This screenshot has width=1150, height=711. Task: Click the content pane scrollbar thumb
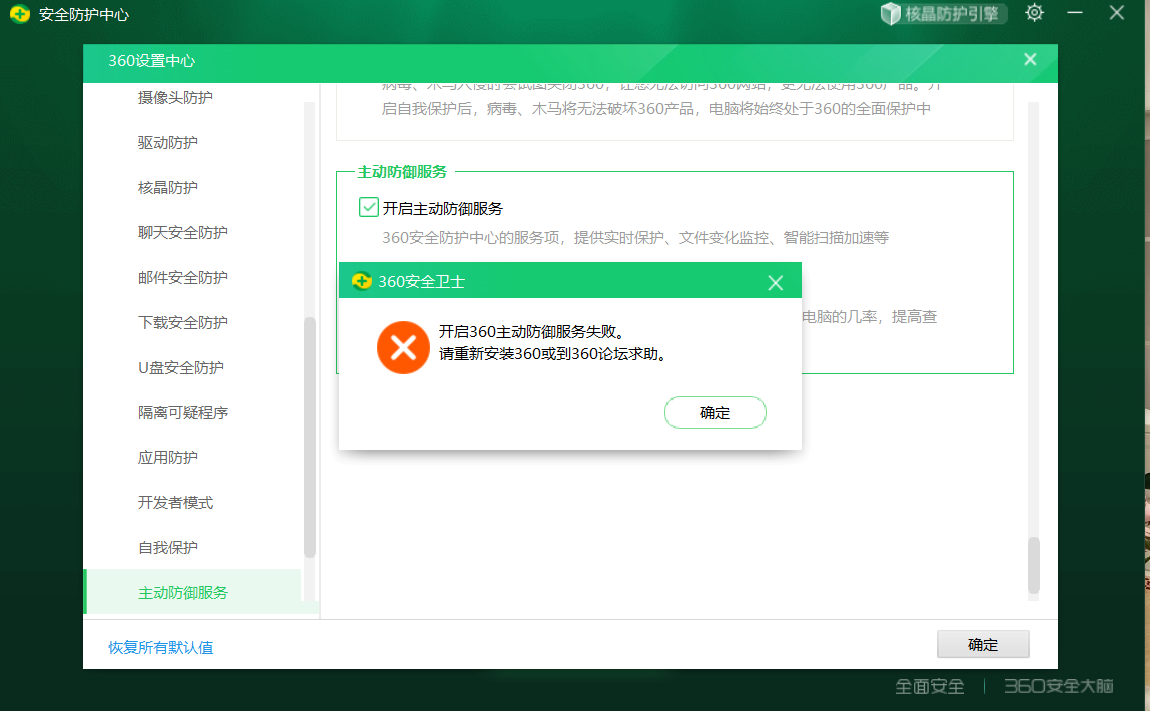point(1033,565)
